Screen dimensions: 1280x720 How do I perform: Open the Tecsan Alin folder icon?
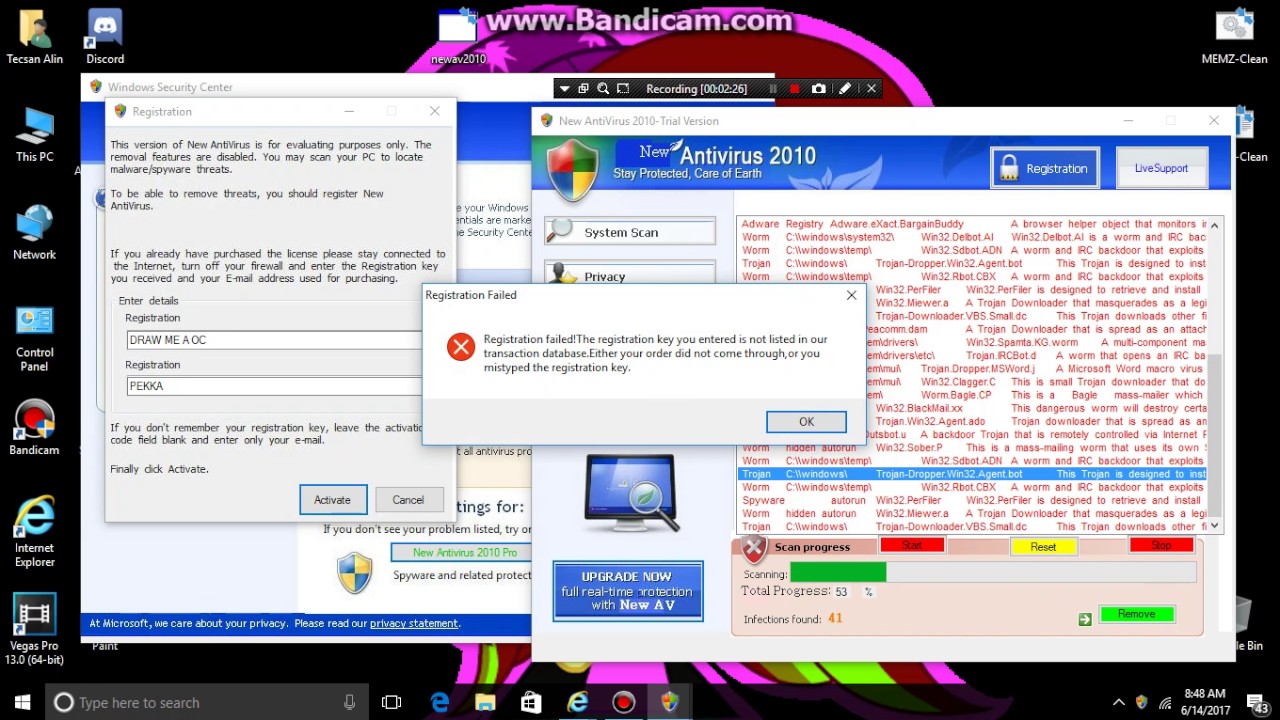(35, 36)
